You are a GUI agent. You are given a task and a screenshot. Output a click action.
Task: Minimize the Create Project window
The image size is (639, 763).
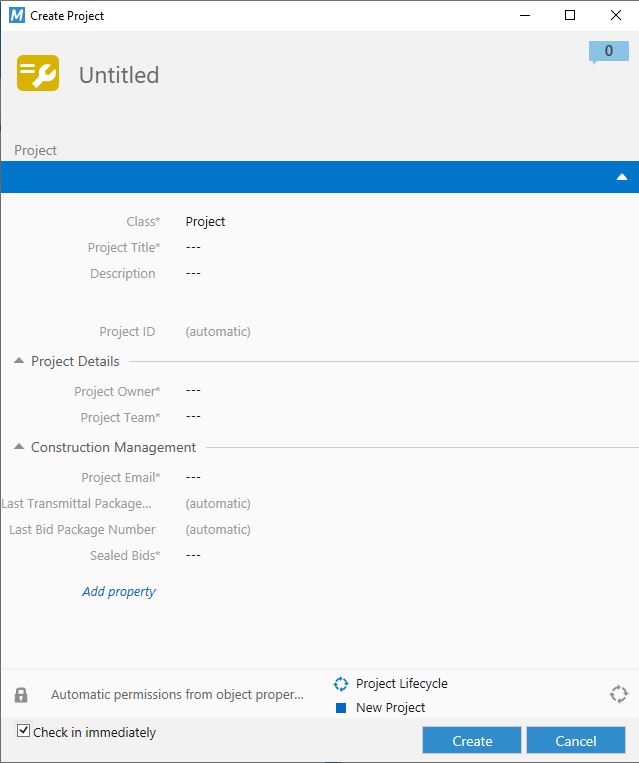[525, 16]
